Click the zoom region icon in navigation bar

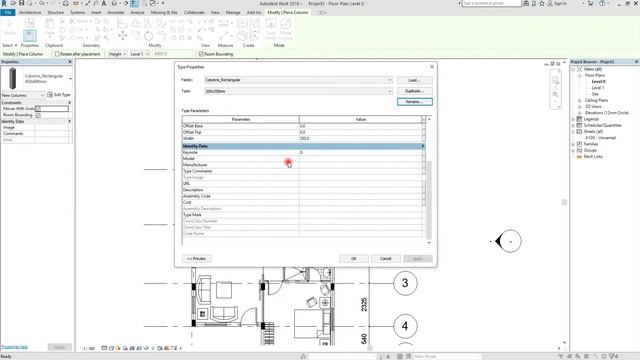(556, 95)
